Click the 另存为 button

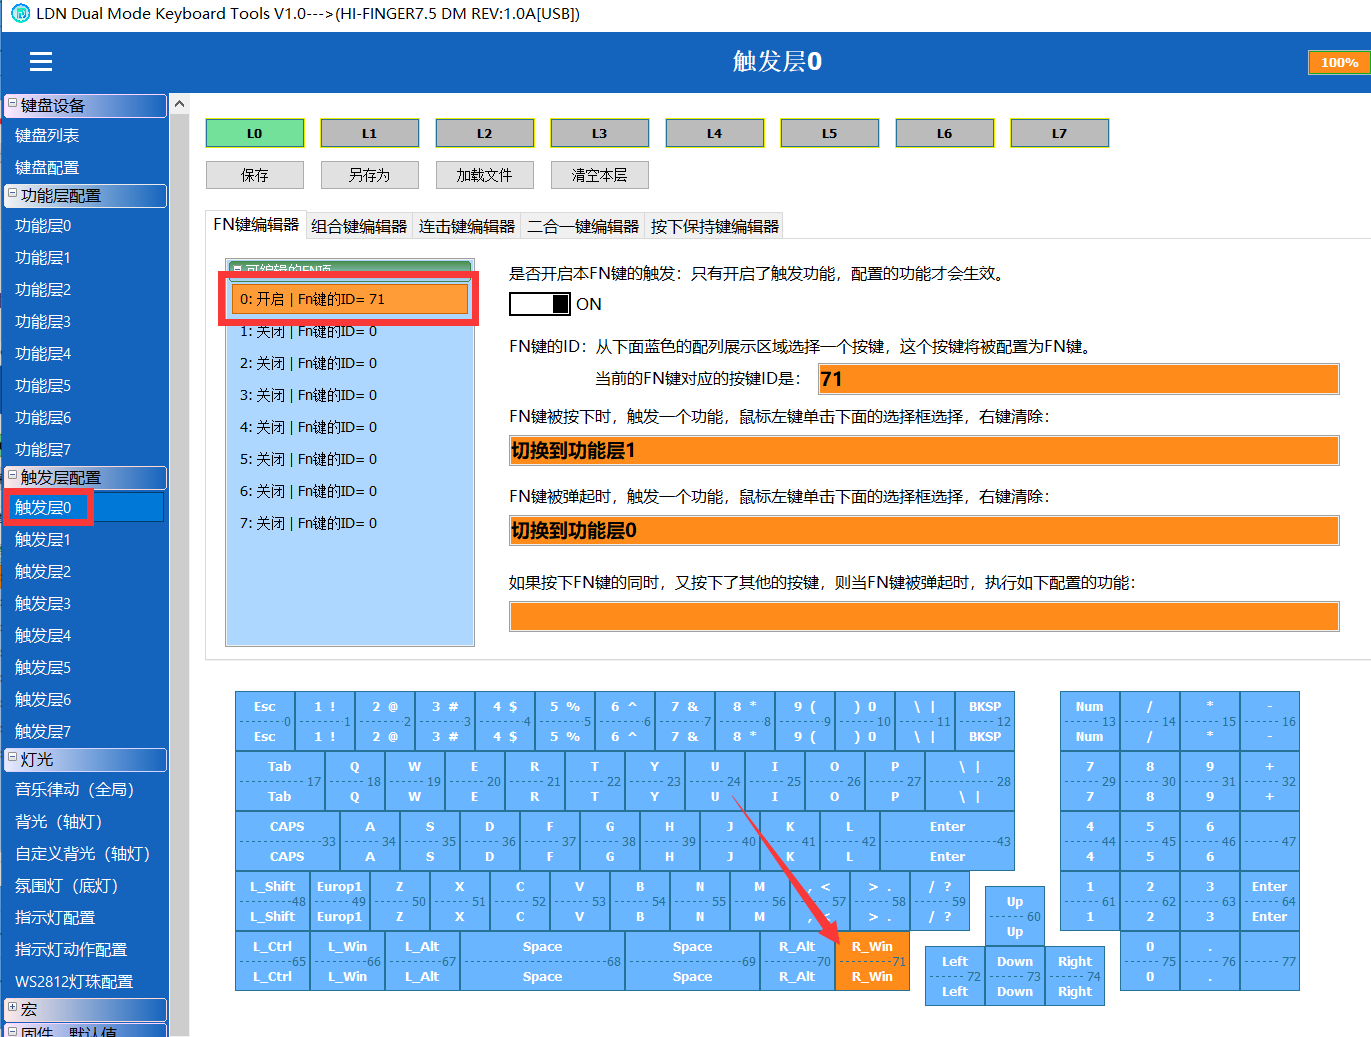[370, 175]
